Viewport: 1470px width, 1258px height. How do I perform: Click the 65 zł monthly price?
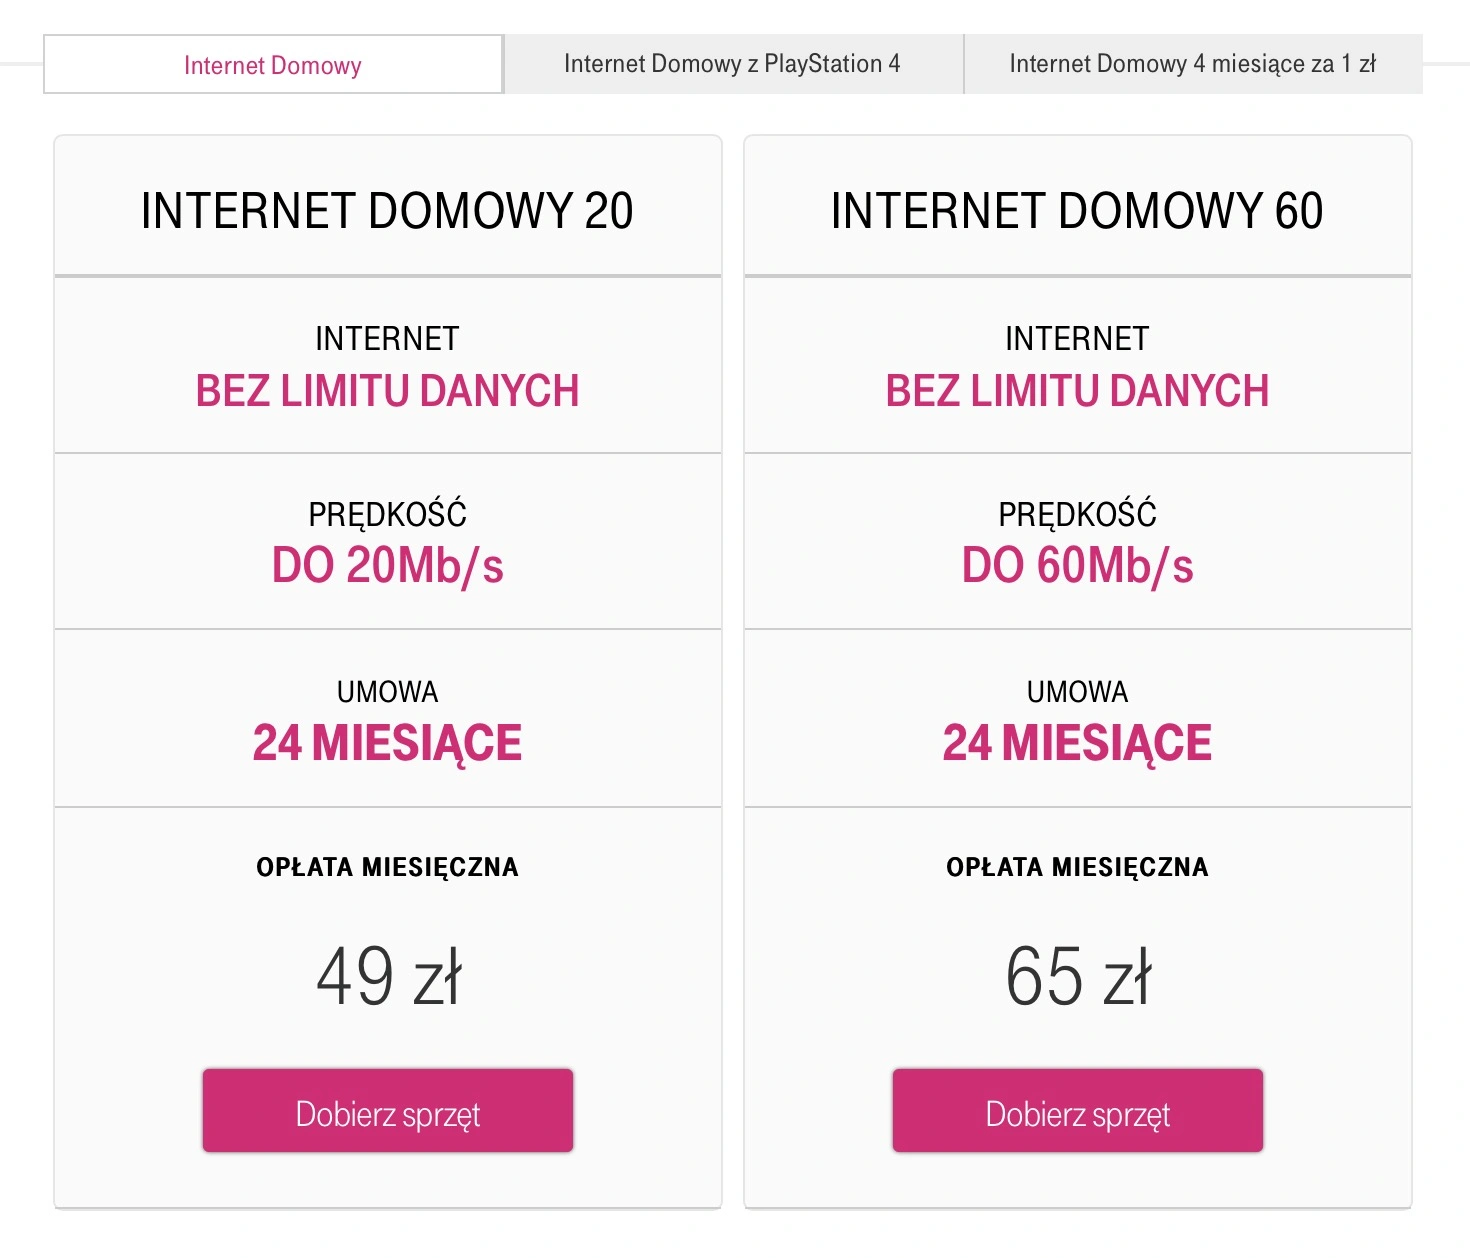[1079, 976]
